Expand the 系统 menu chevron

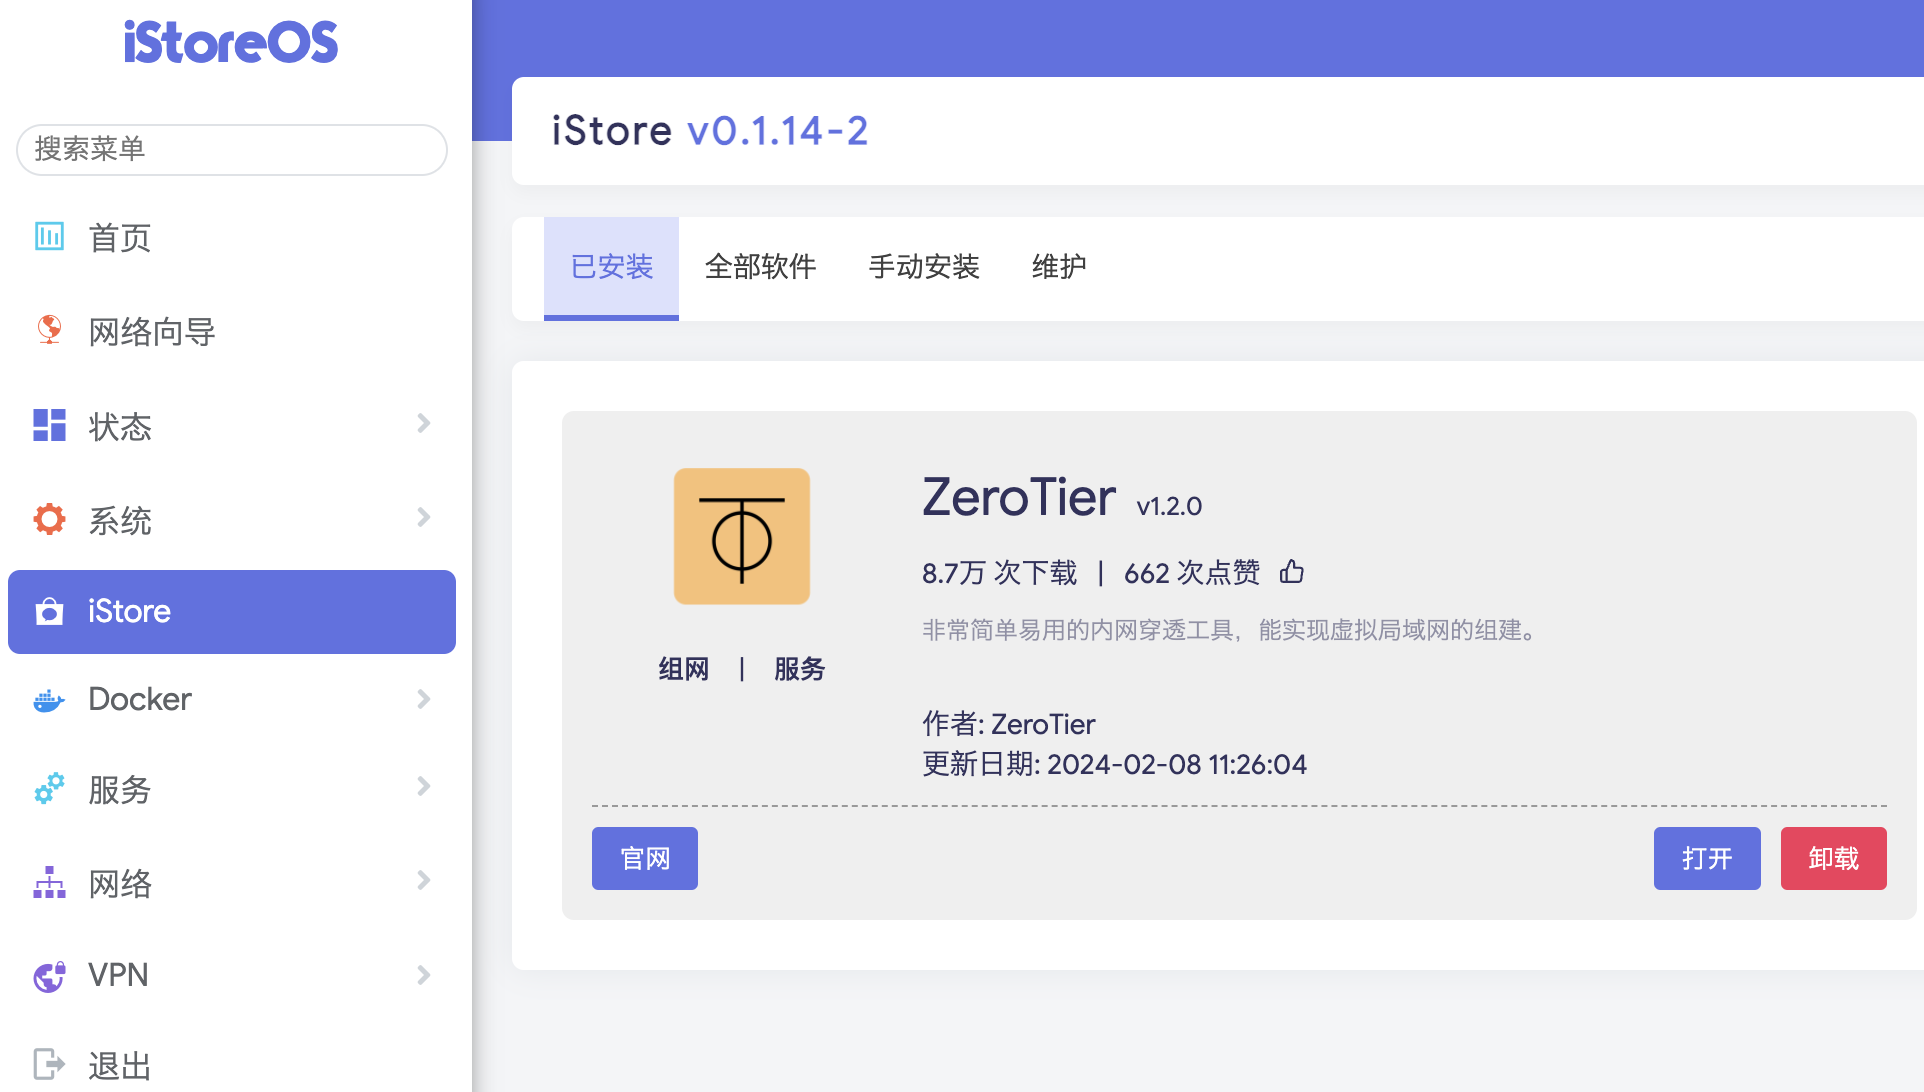424,518
